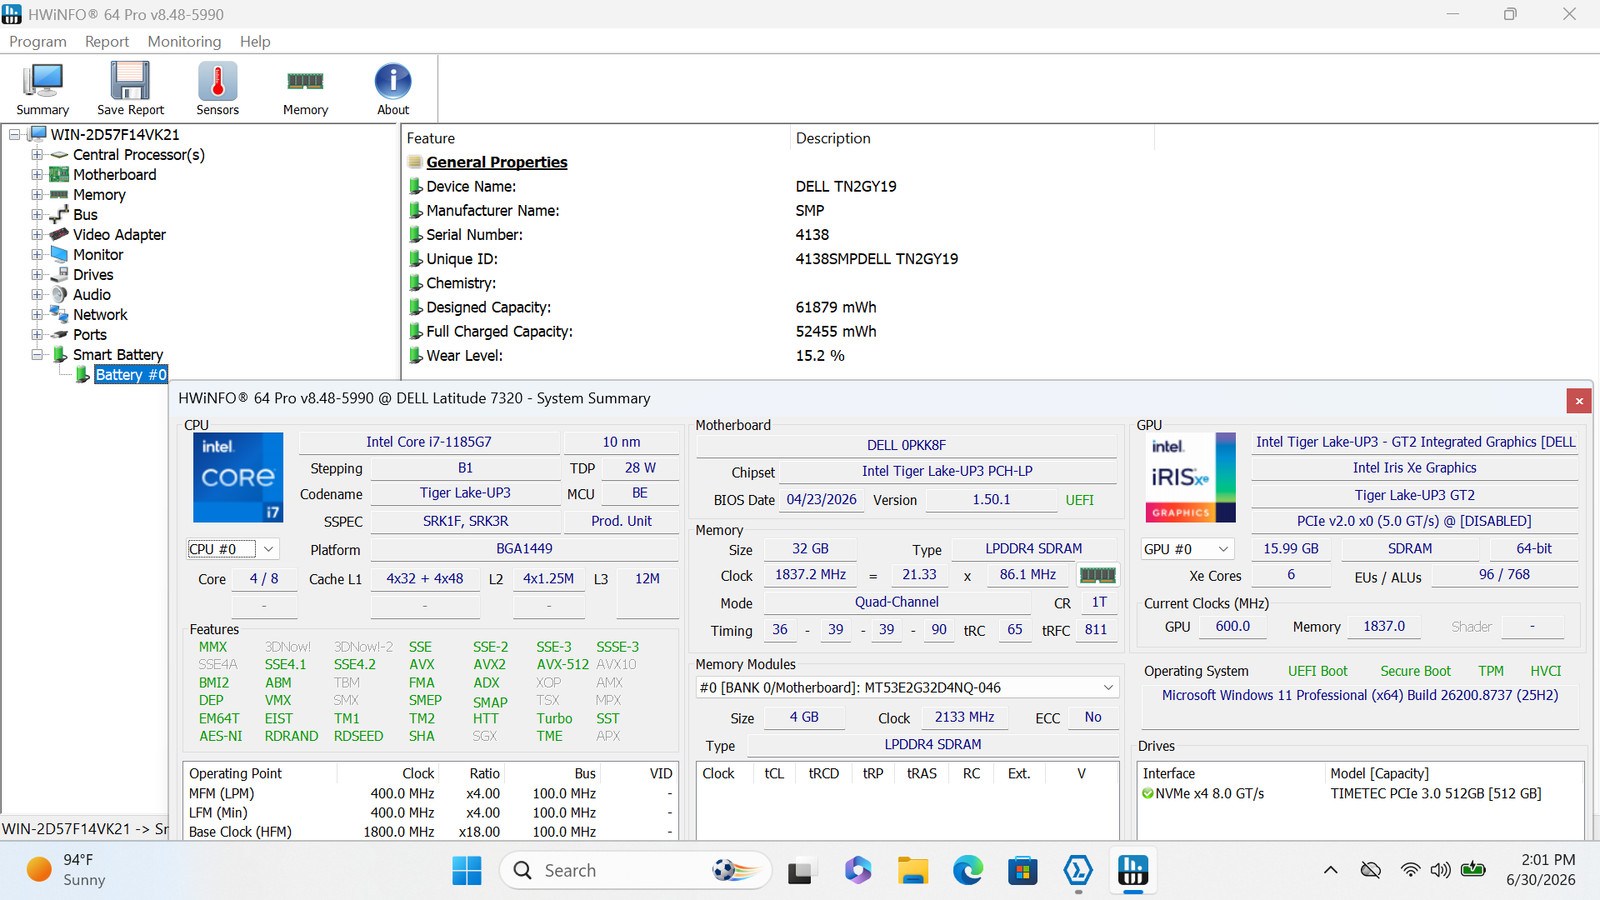
Task: Open the GPU #0 selector dropdown
Action: click(x=1187, y=549)
